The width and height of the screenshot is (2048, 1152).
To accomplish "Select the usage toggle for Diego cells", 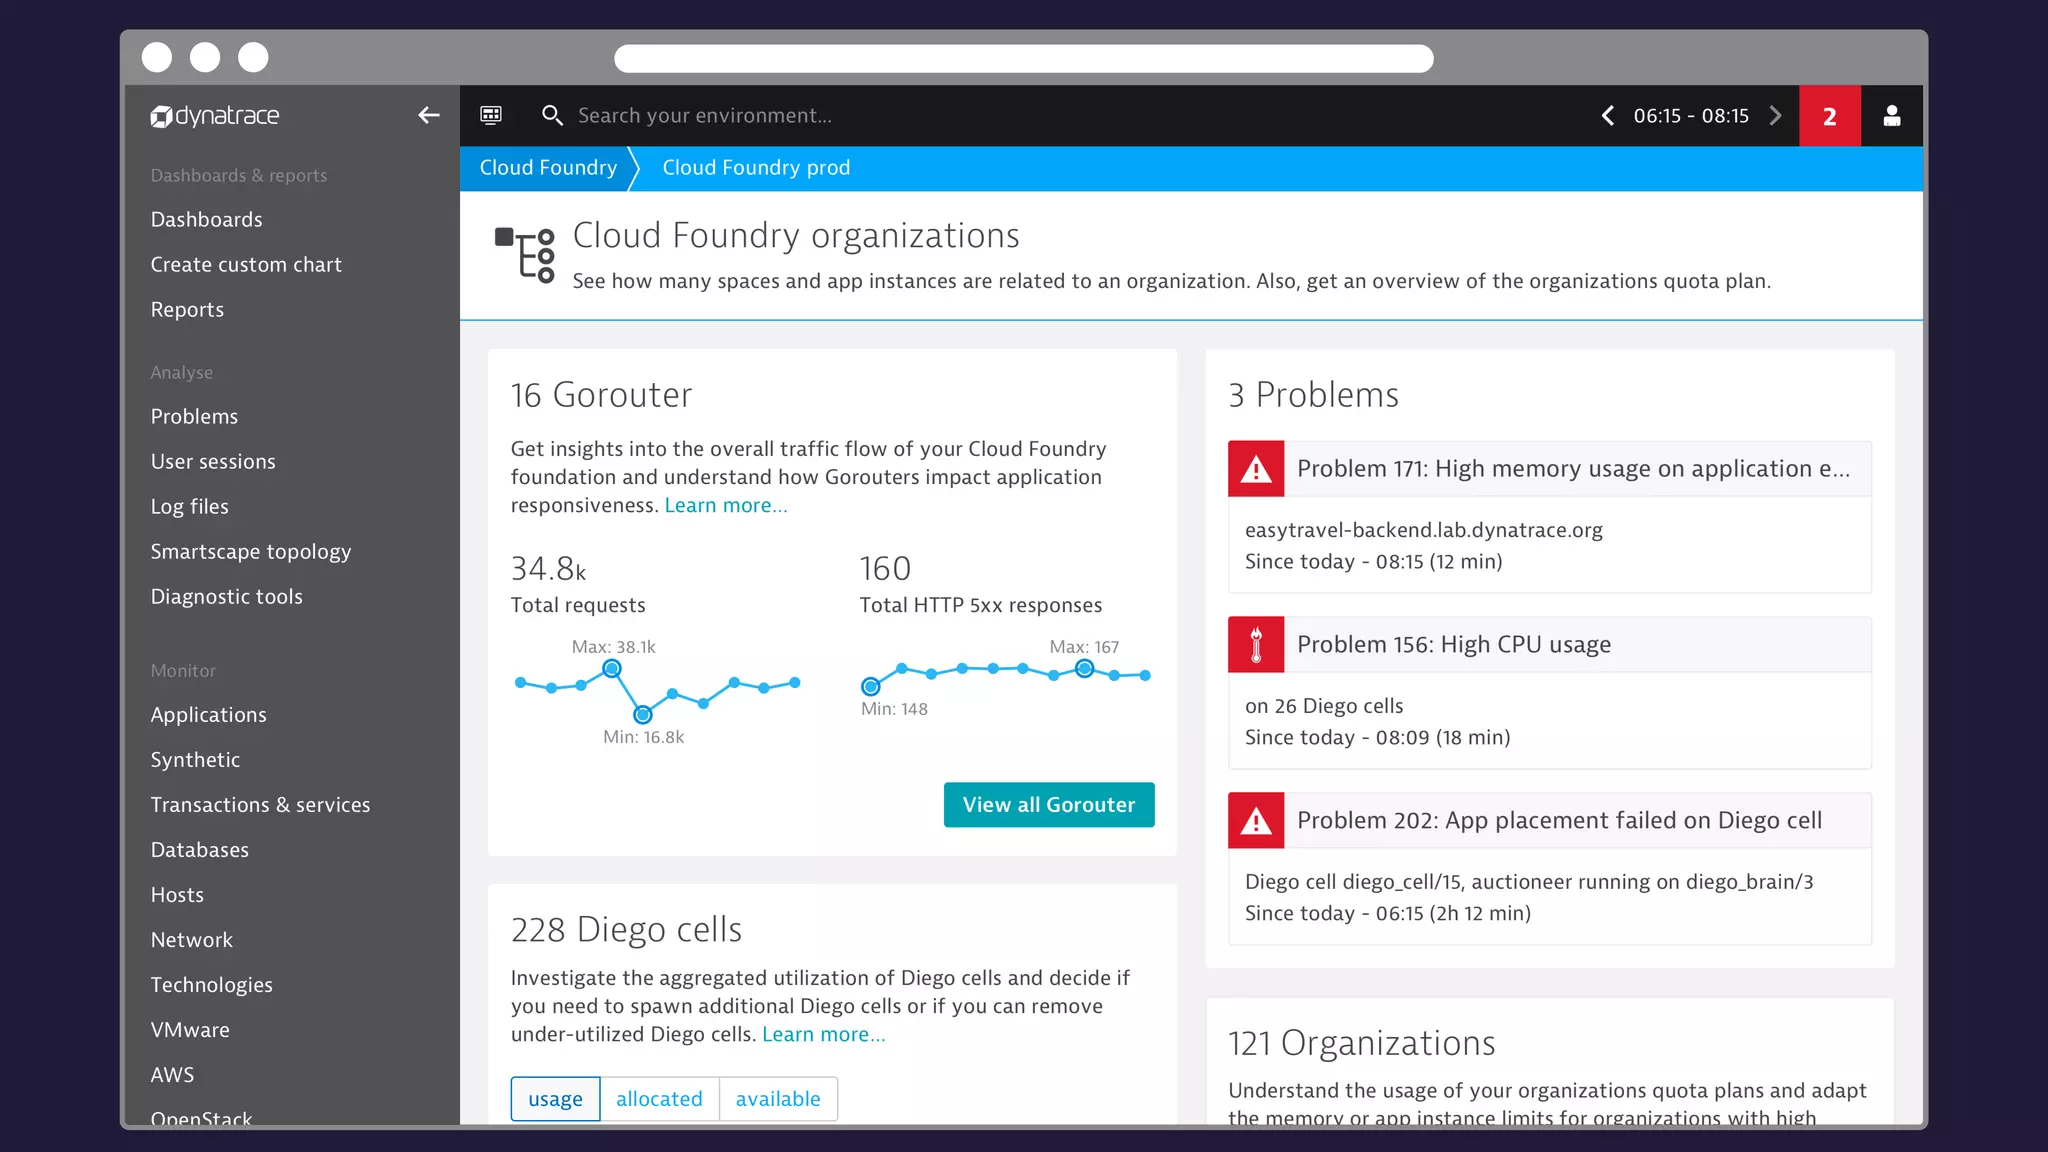I will (x=555, y=1099).
